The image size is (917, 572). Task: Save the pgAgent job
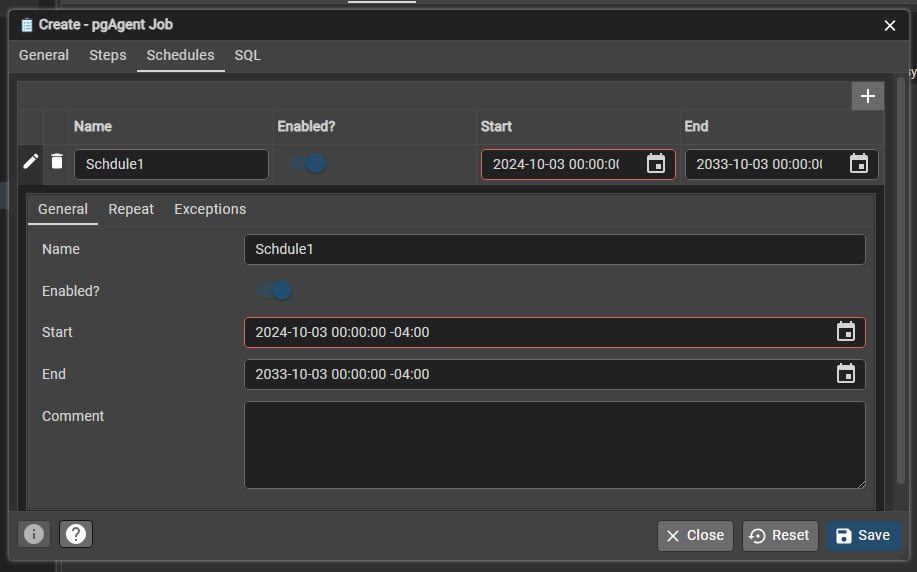[863, 536]
